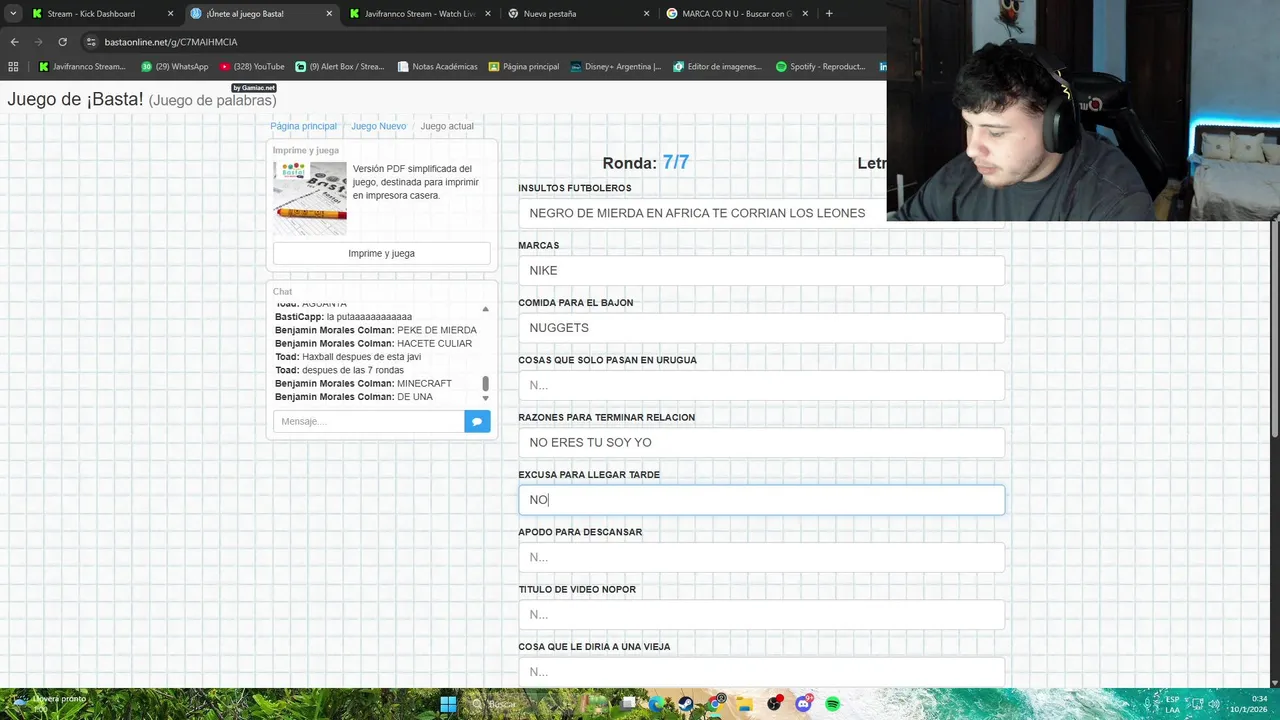This screenshot has height=720, width=1280.
Task: Open Spotify bookmark in bookmarks bar
Action: 821,67
